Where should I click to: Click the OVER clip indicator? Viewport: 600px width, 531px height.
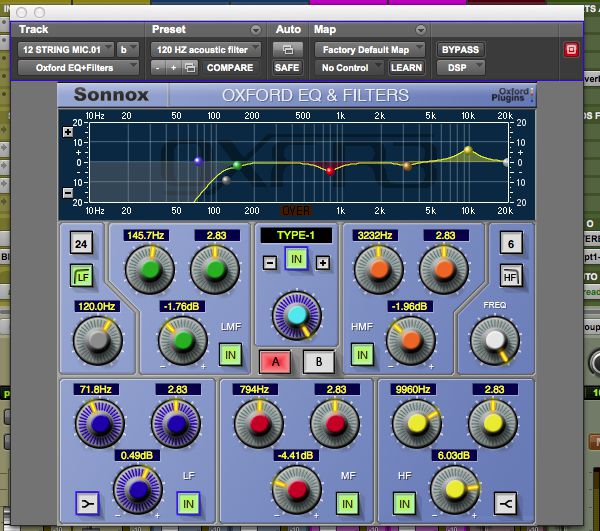[296, 210]
